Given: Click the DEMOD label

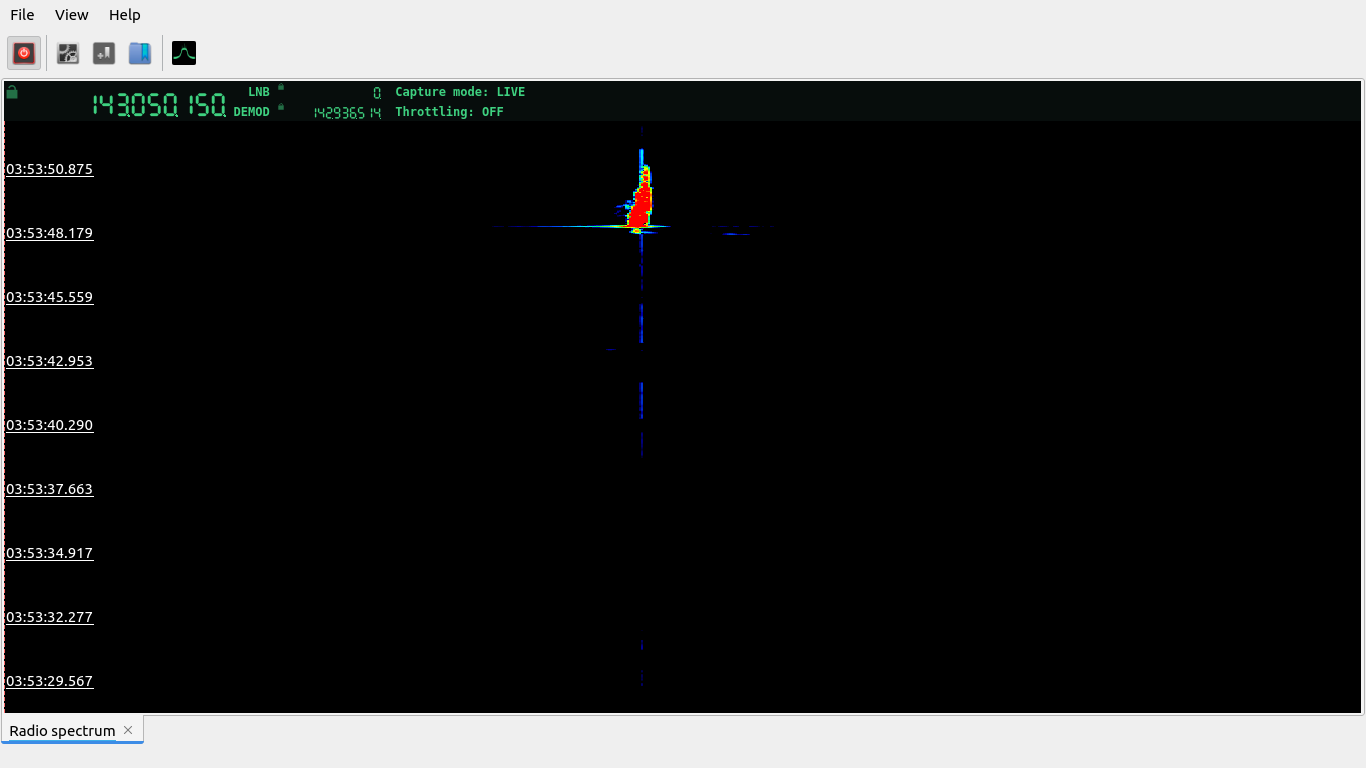Looking at the screenshot, I should pos(252,112).
